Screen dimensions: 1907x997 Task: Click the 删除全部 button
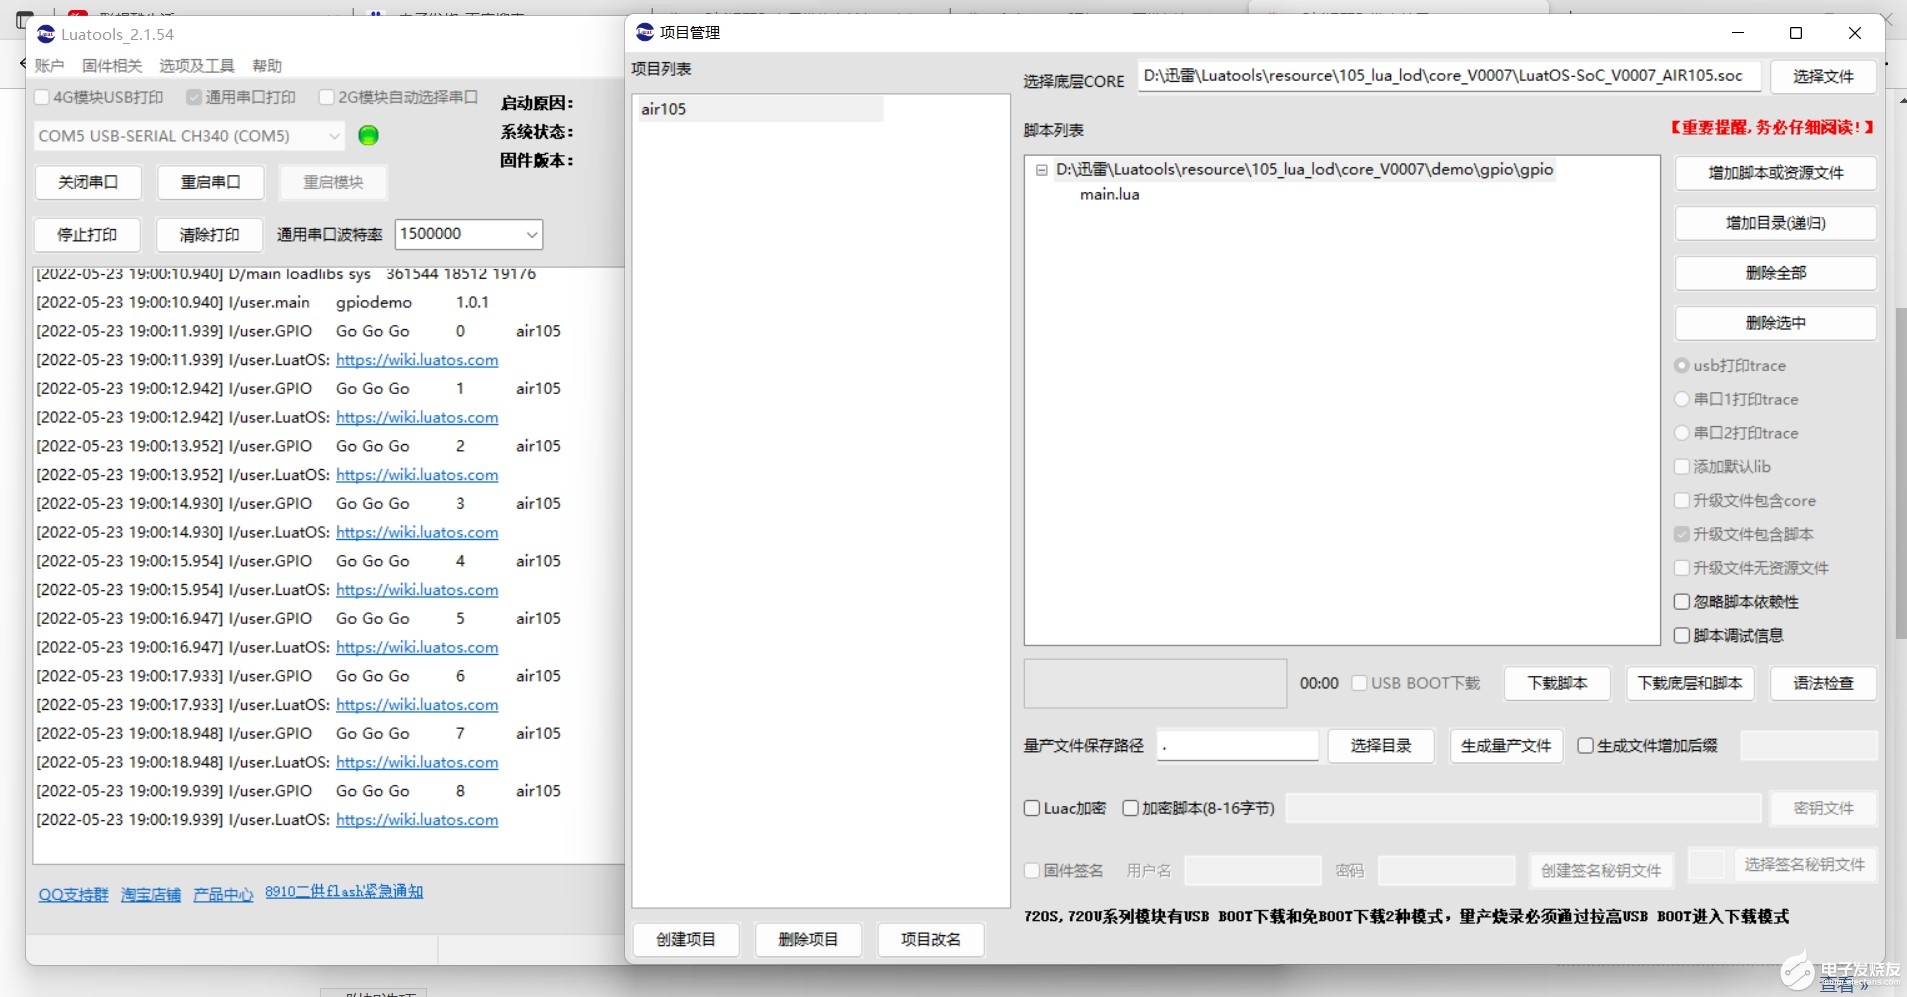tap(1776, 273)
